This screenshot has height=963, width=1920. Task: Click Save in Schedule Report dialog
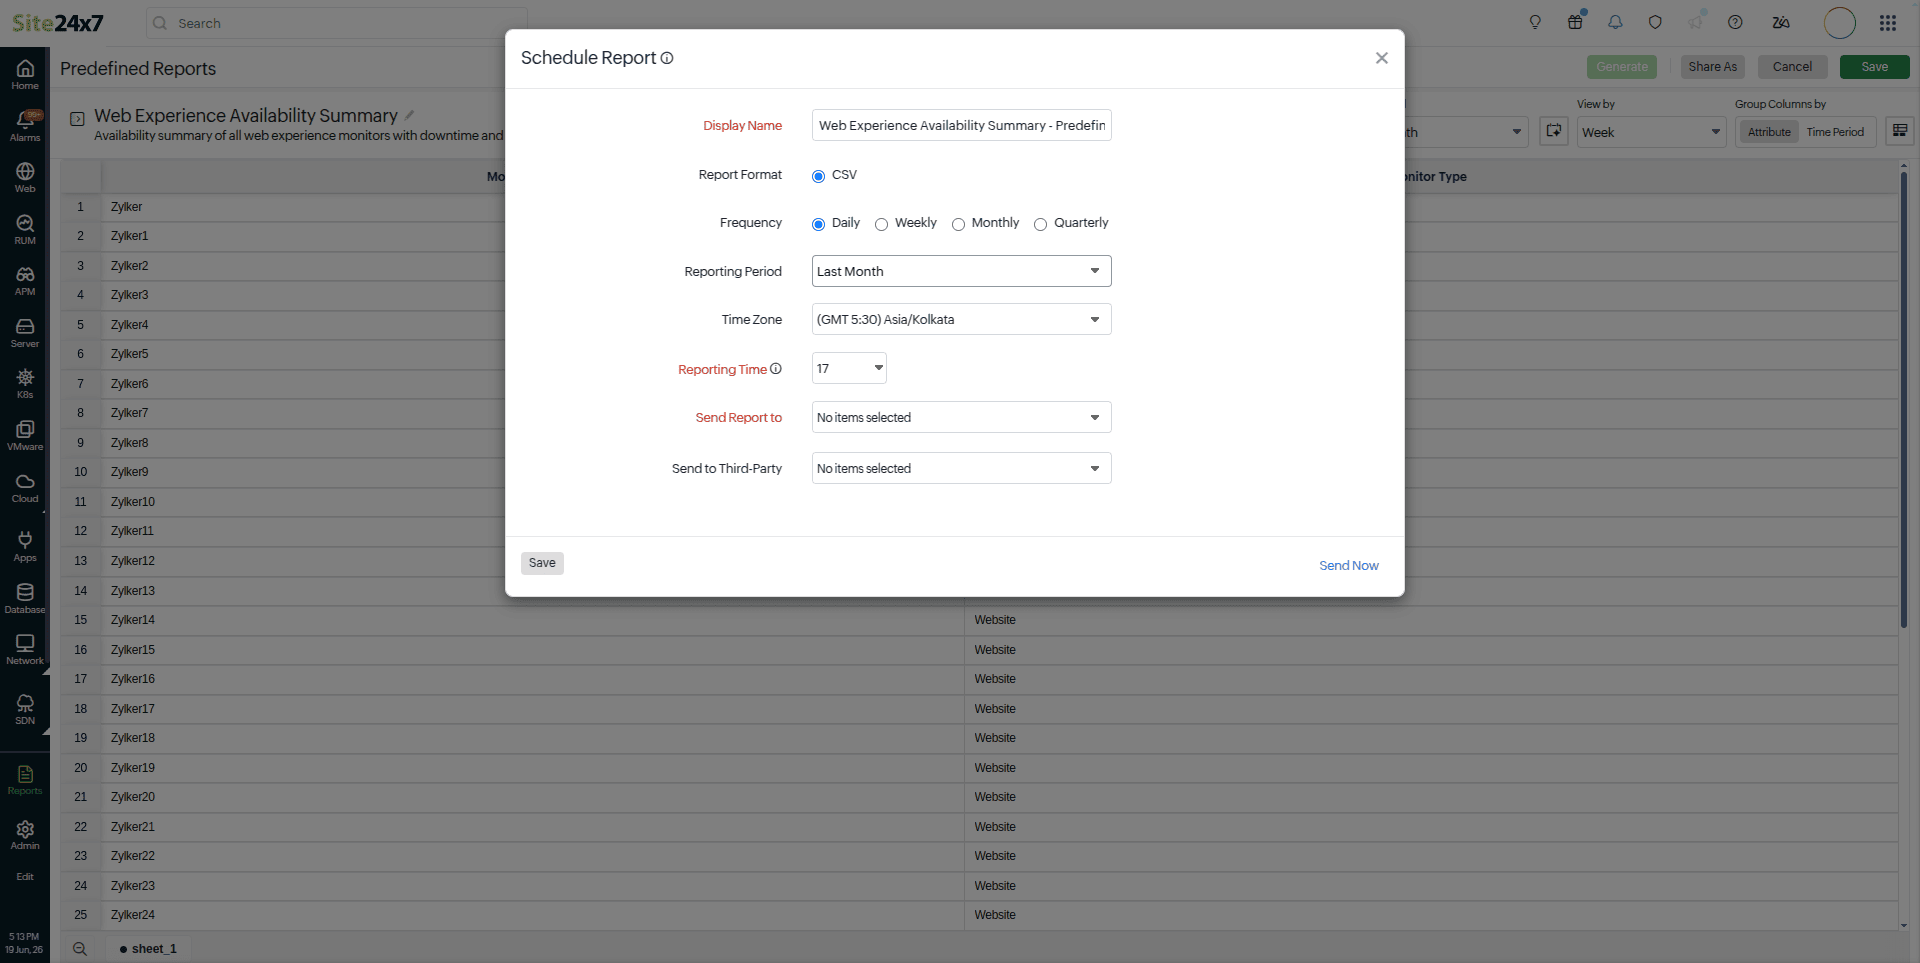[542, 563]
